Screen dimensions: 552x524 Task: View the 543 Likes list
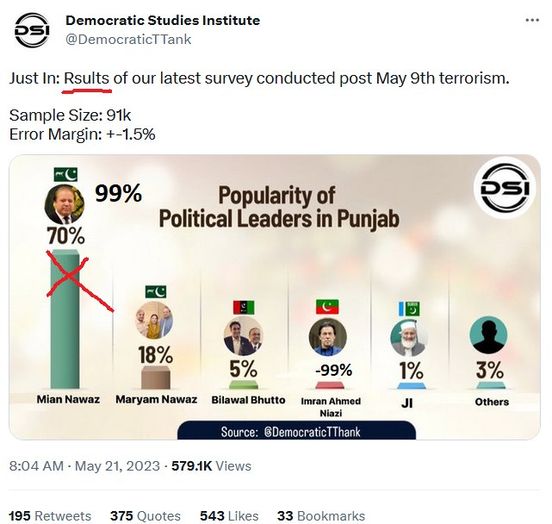pyautogui.click(x=229, y=516)
